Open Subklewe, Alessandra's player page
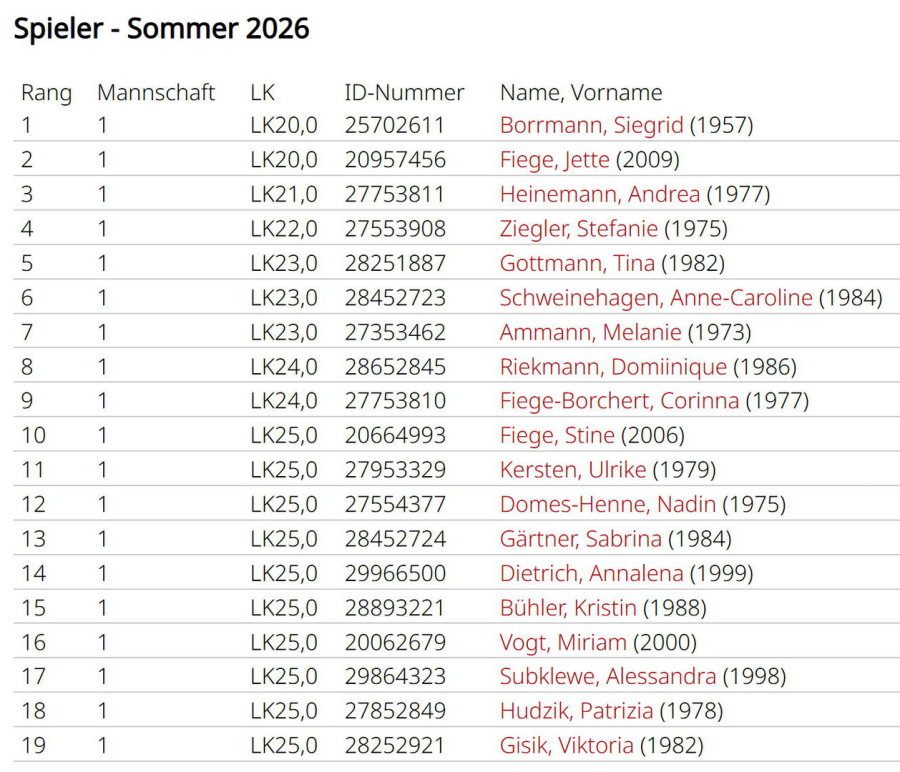Viewport: 900px width, 772px height. click(608, 677)
